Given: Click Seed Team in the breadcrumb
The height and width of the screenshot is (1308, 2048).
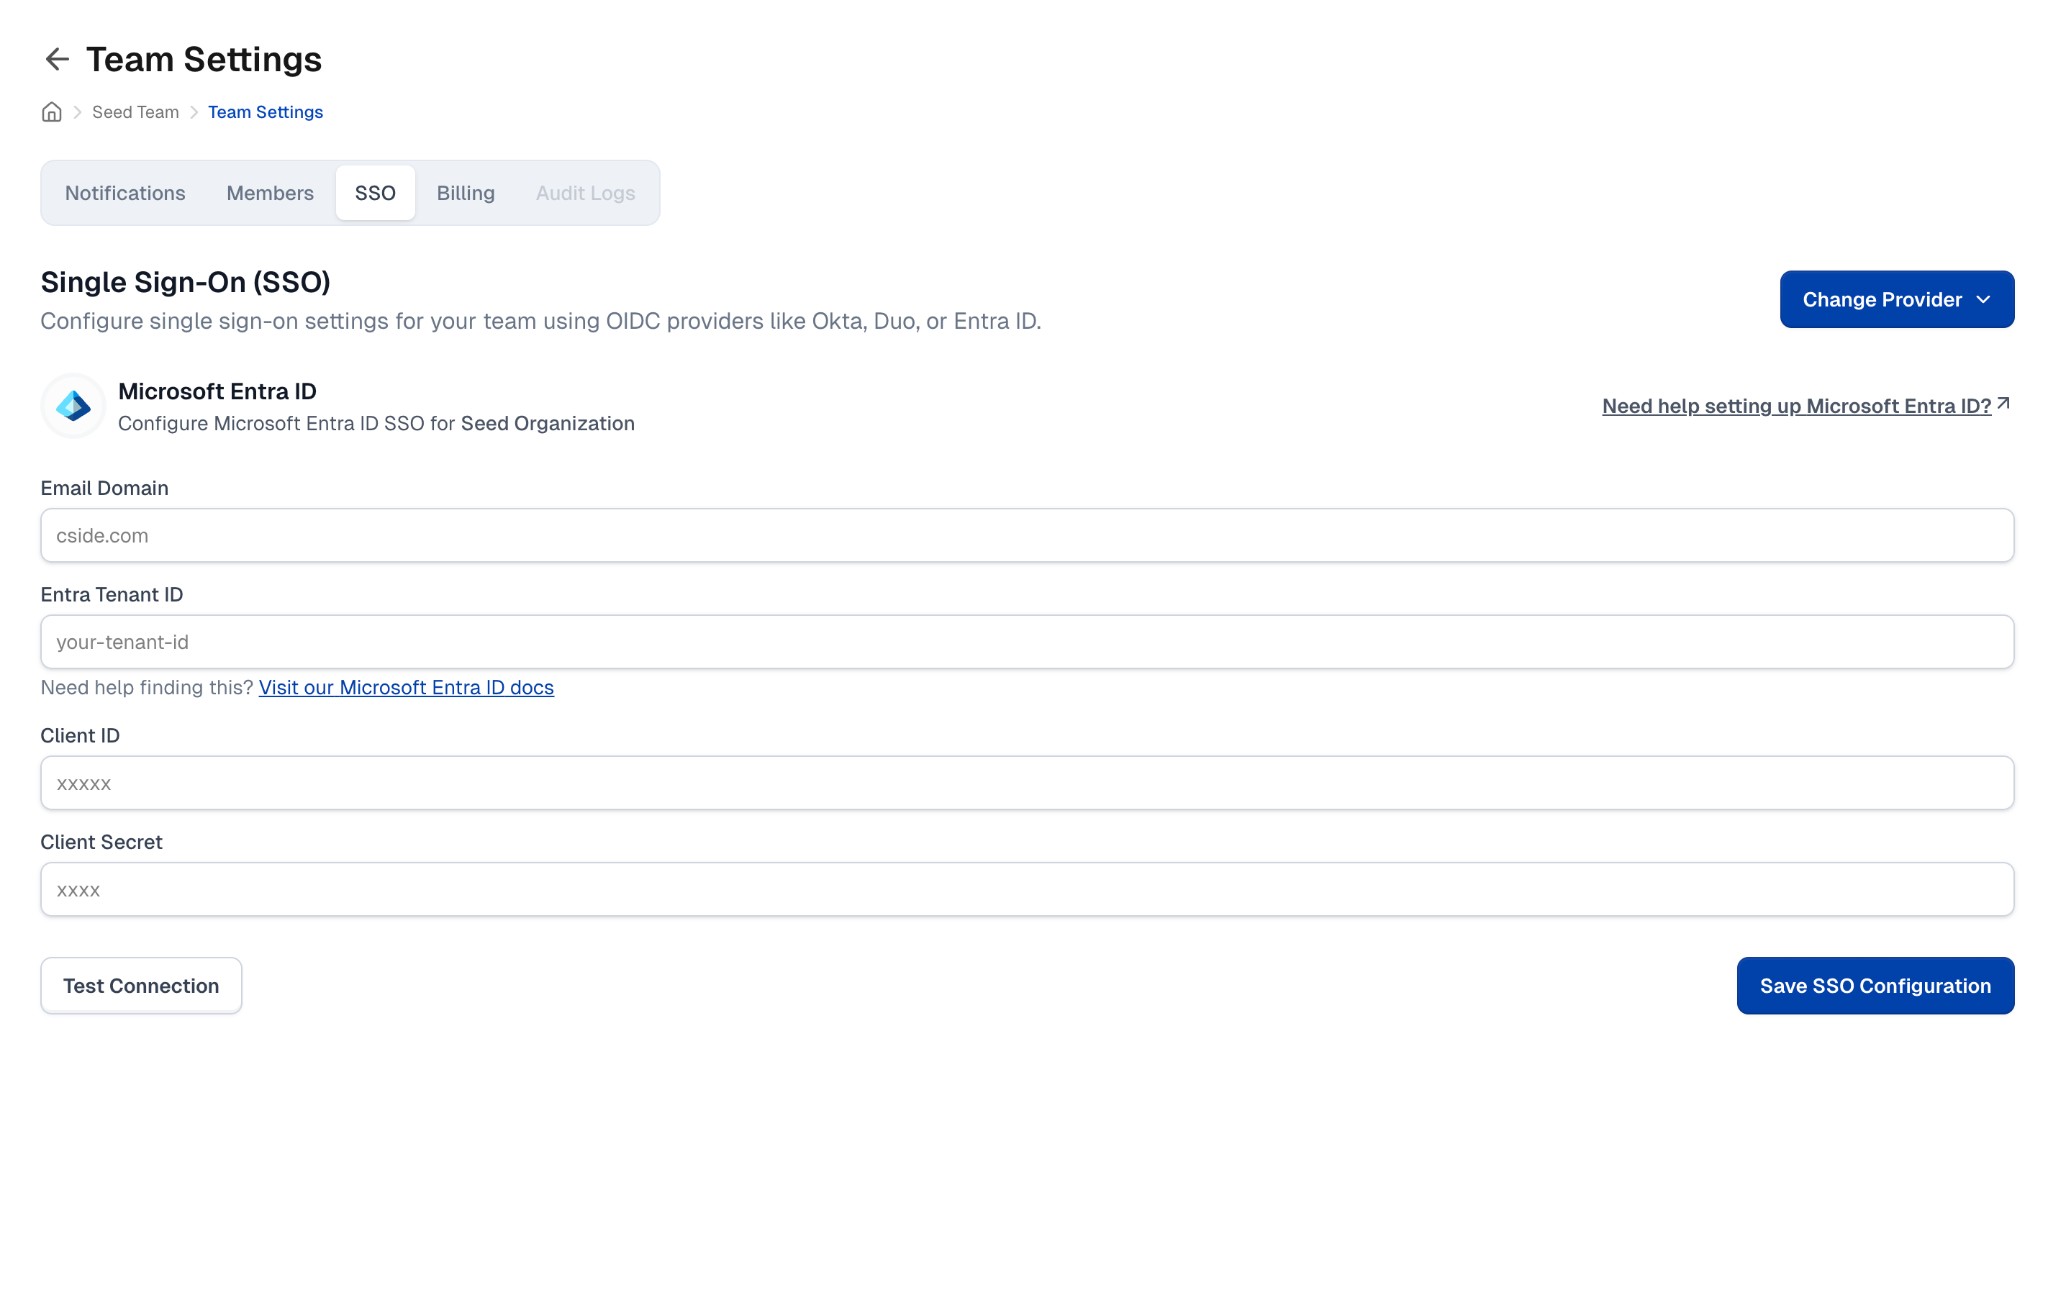Looking at the screenshot, I should click(135, 111).
